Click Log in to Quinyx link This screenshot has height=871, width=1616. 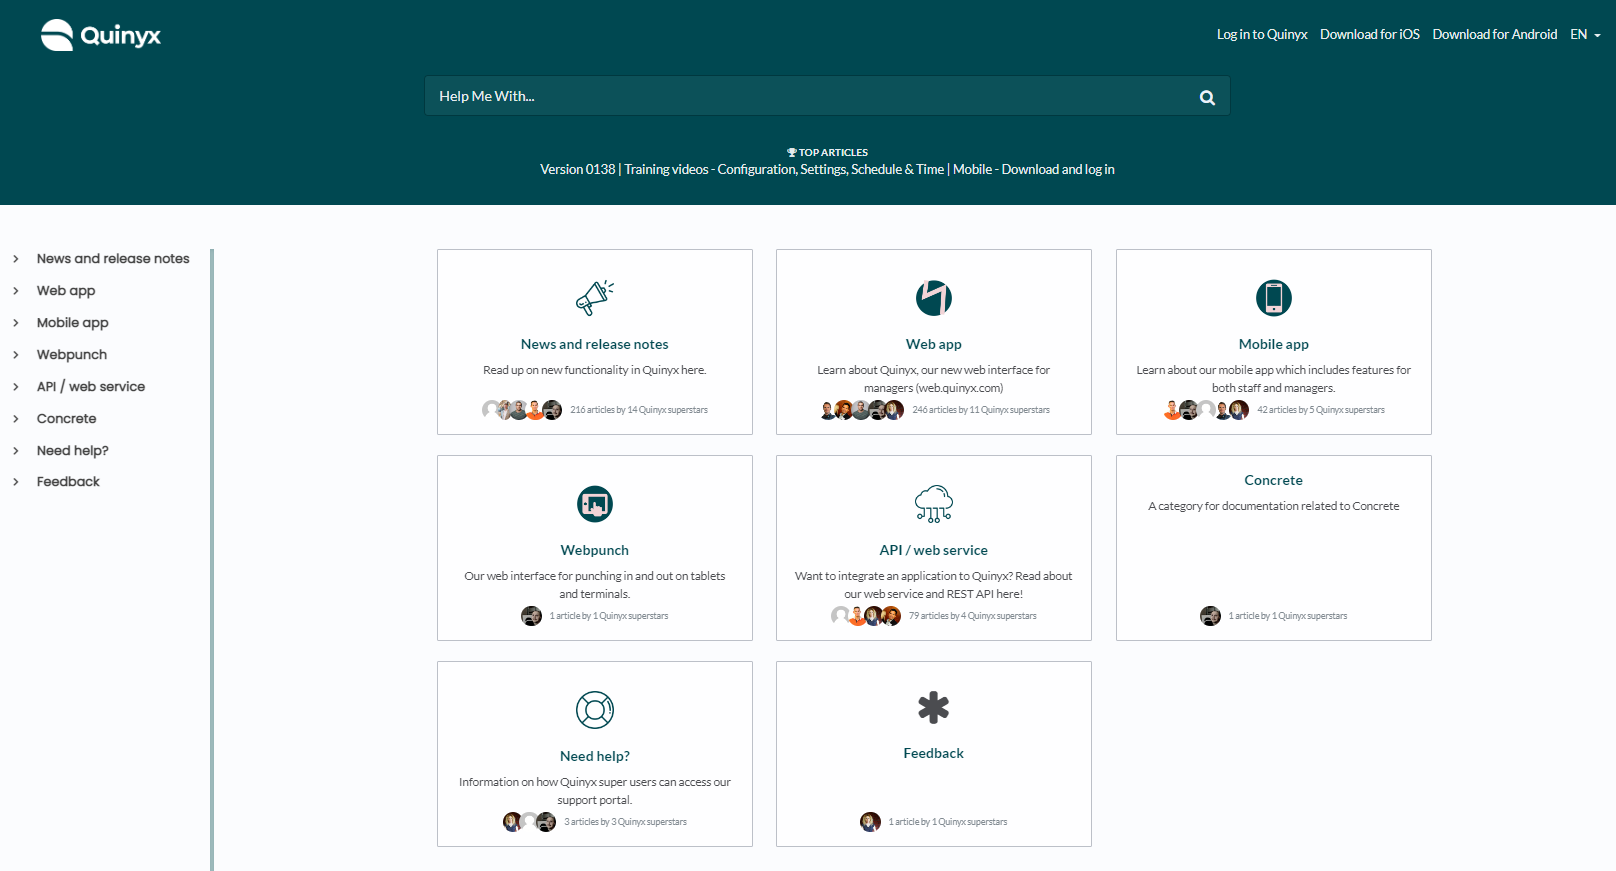click(1262, 34)
